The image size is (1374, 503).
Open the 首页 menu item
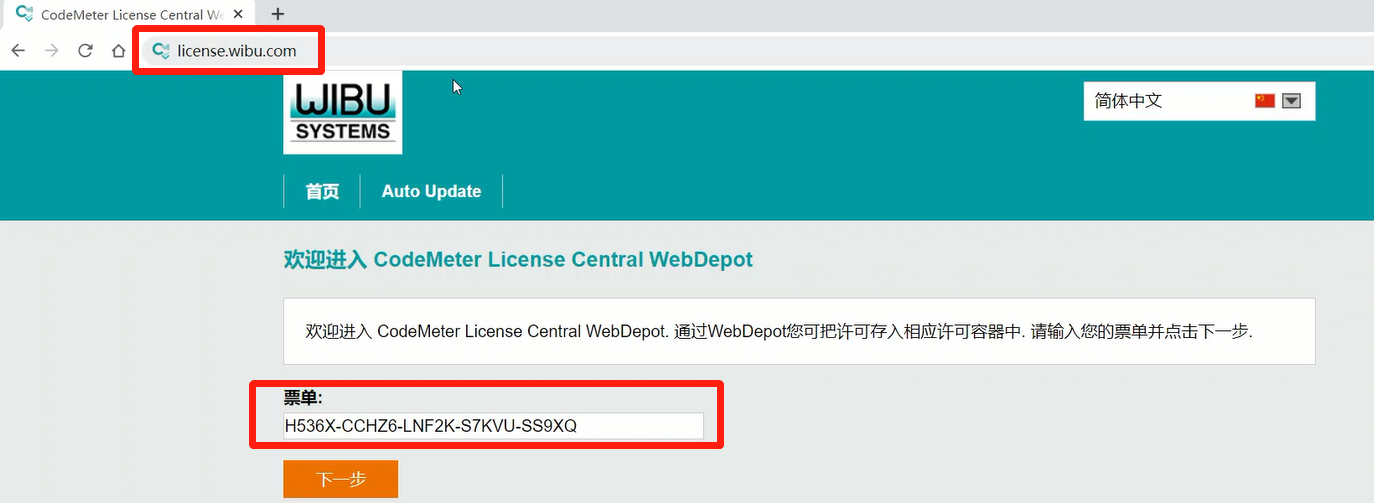click(322, 191)
